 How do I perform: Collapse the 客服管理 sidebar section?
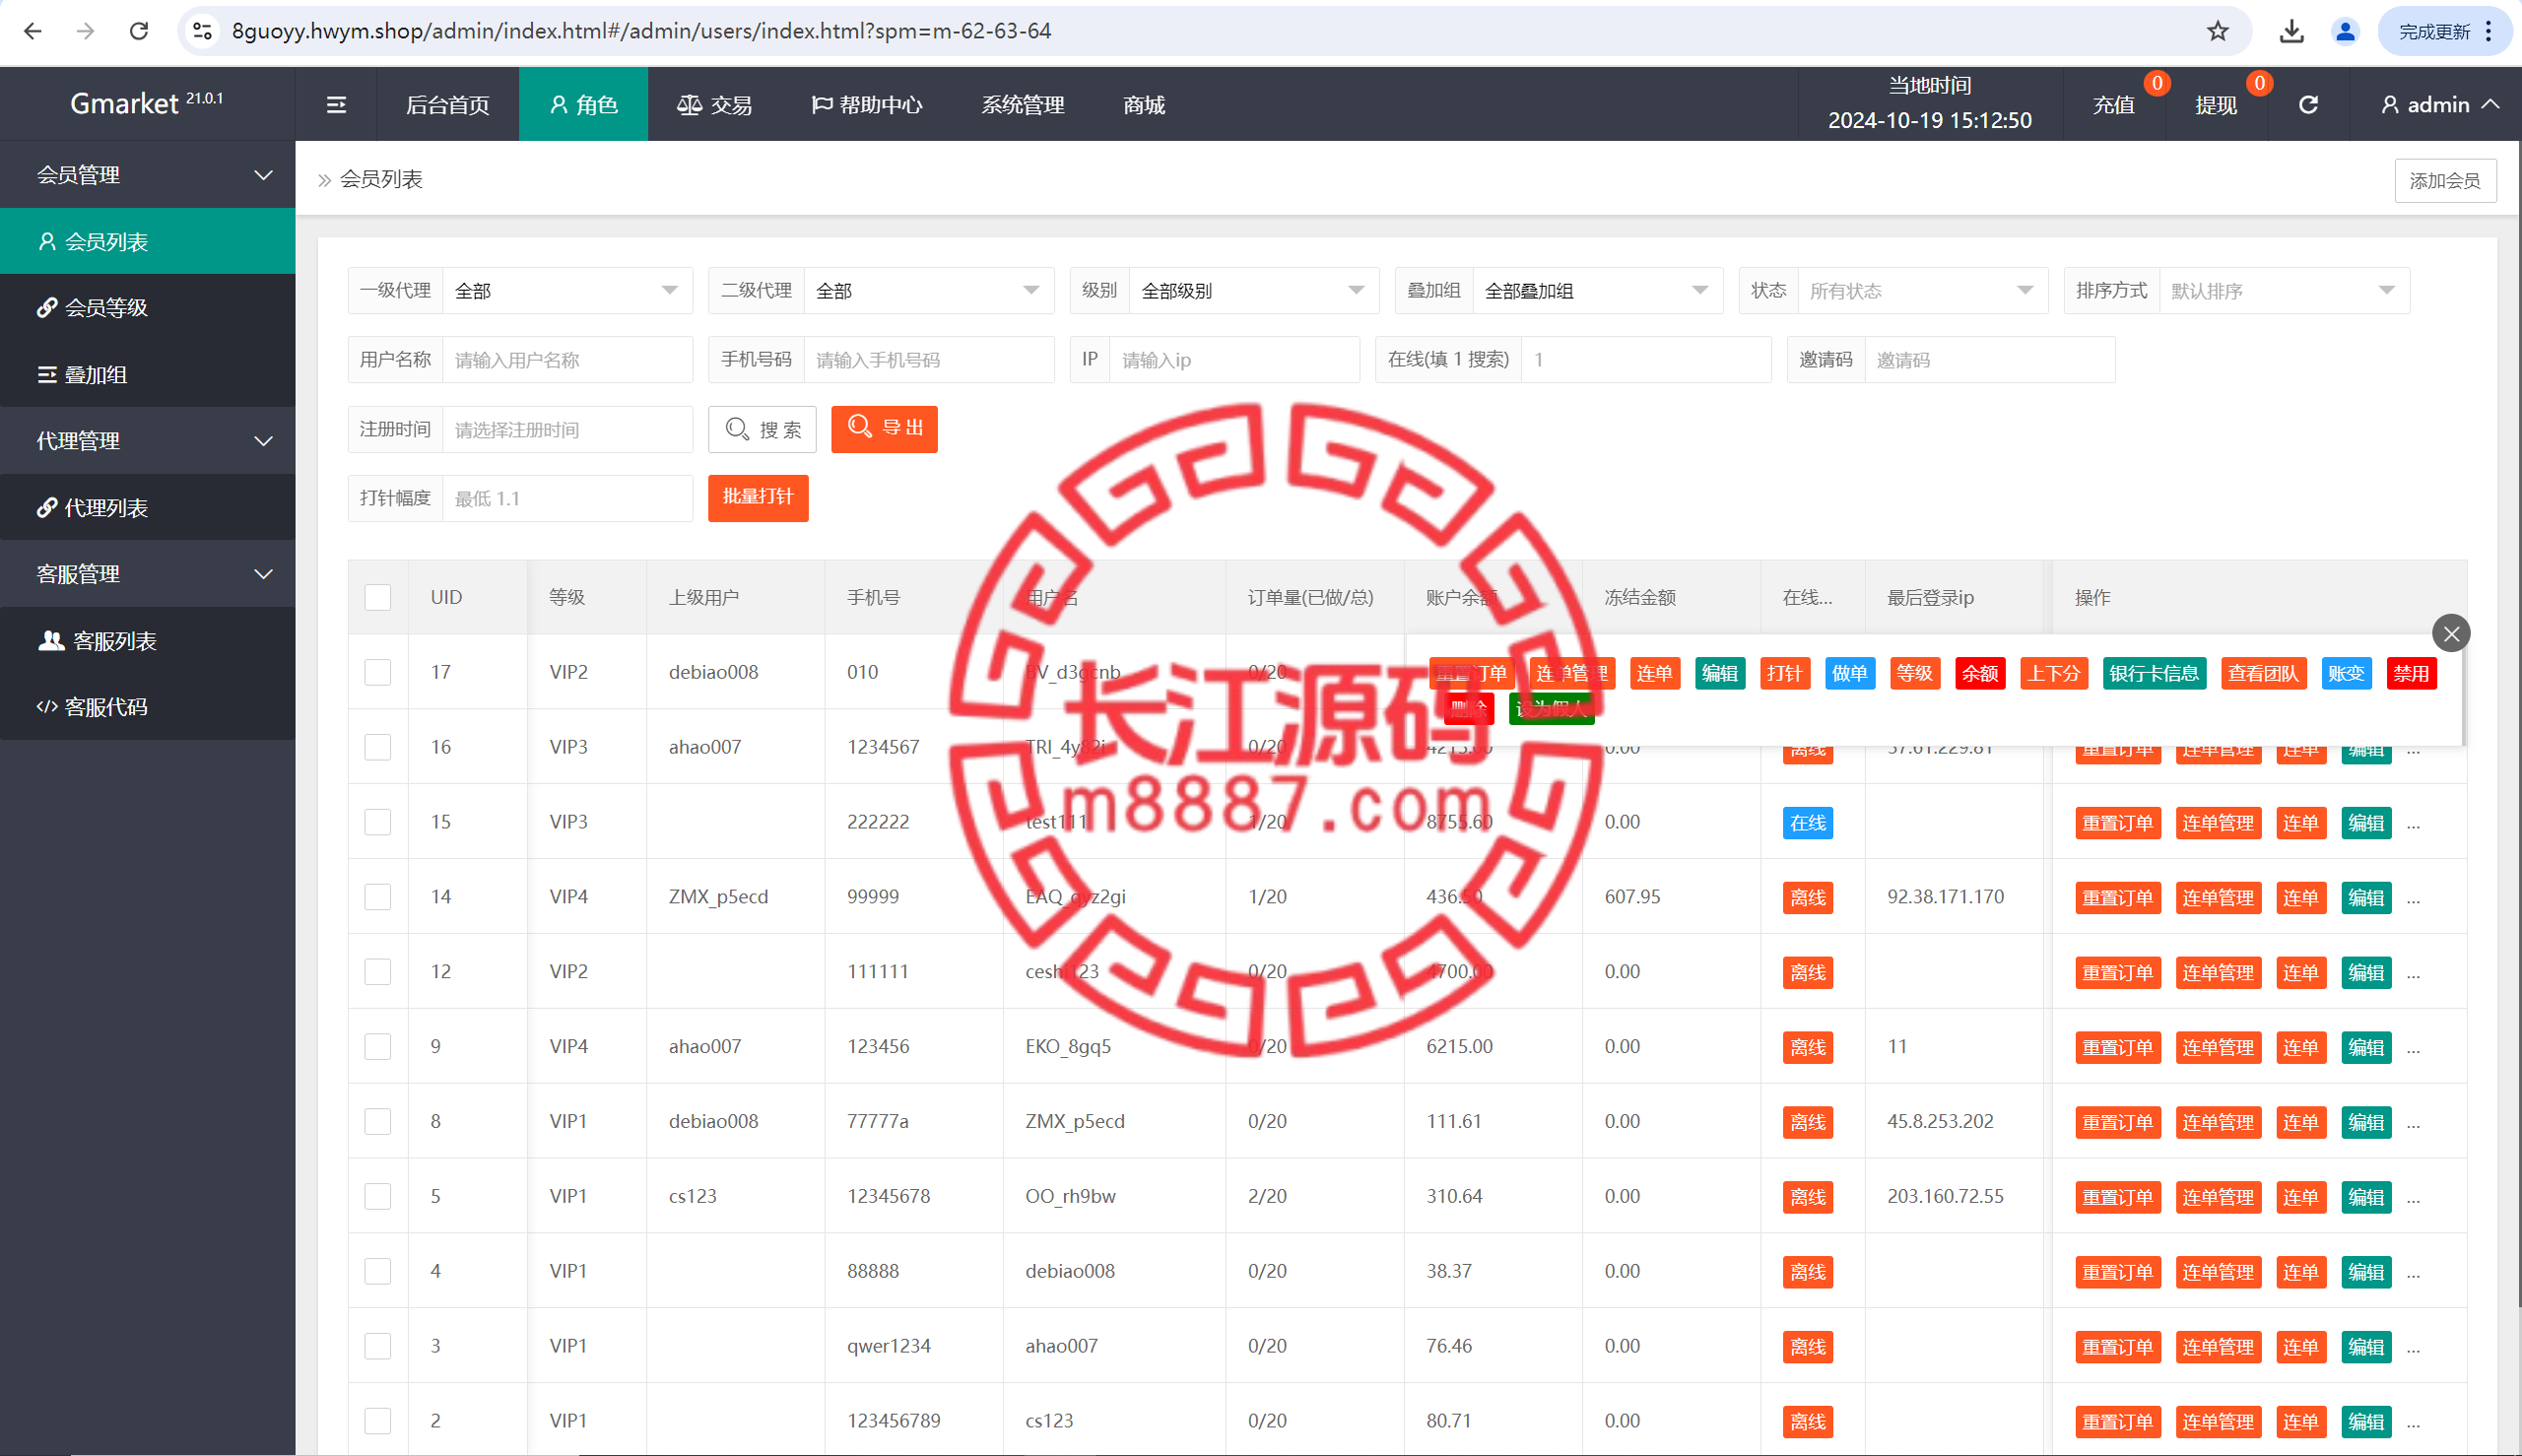148,573
